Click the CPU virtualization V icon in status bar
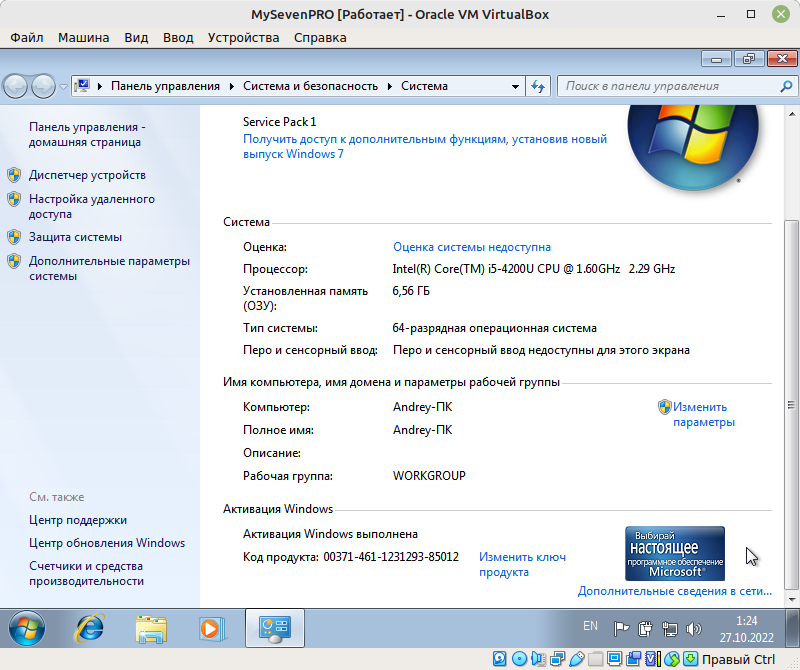This screenshot has height=670, width=800. [651, 659]
